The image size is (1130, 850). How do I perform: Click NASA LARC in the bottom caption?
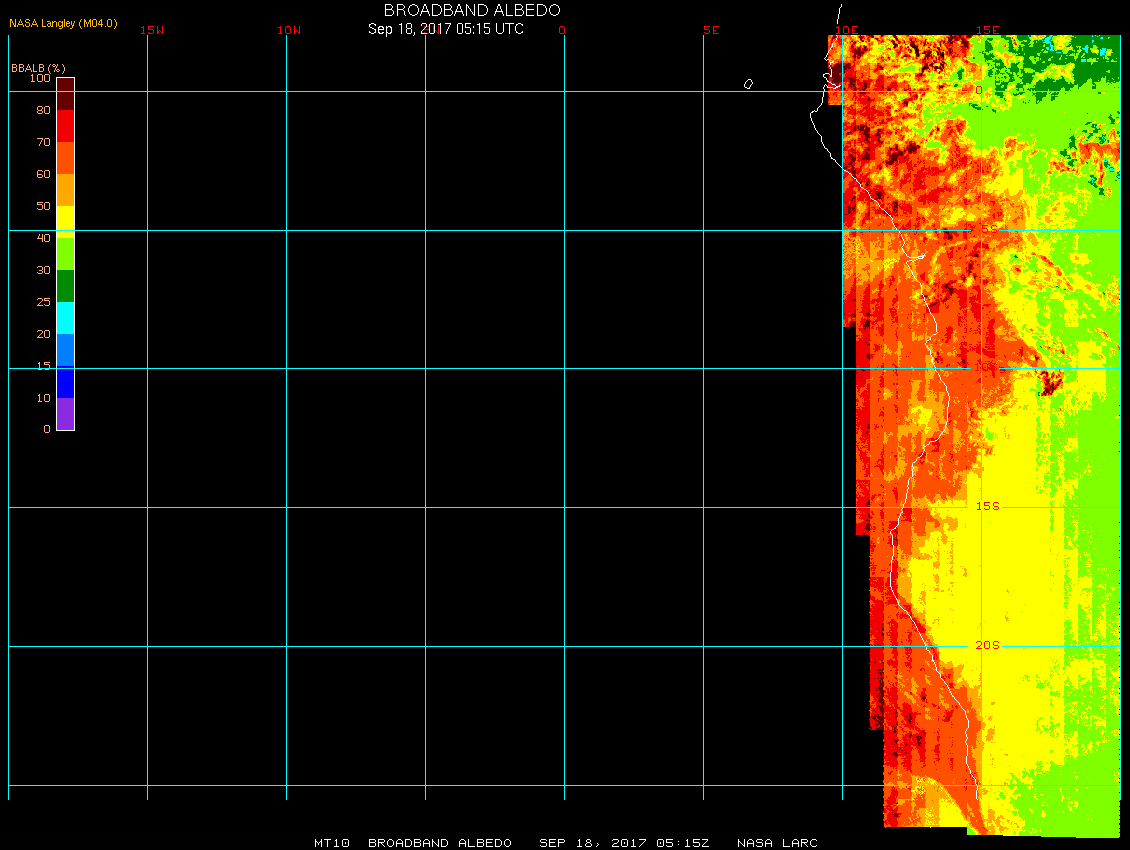(777, 843)
